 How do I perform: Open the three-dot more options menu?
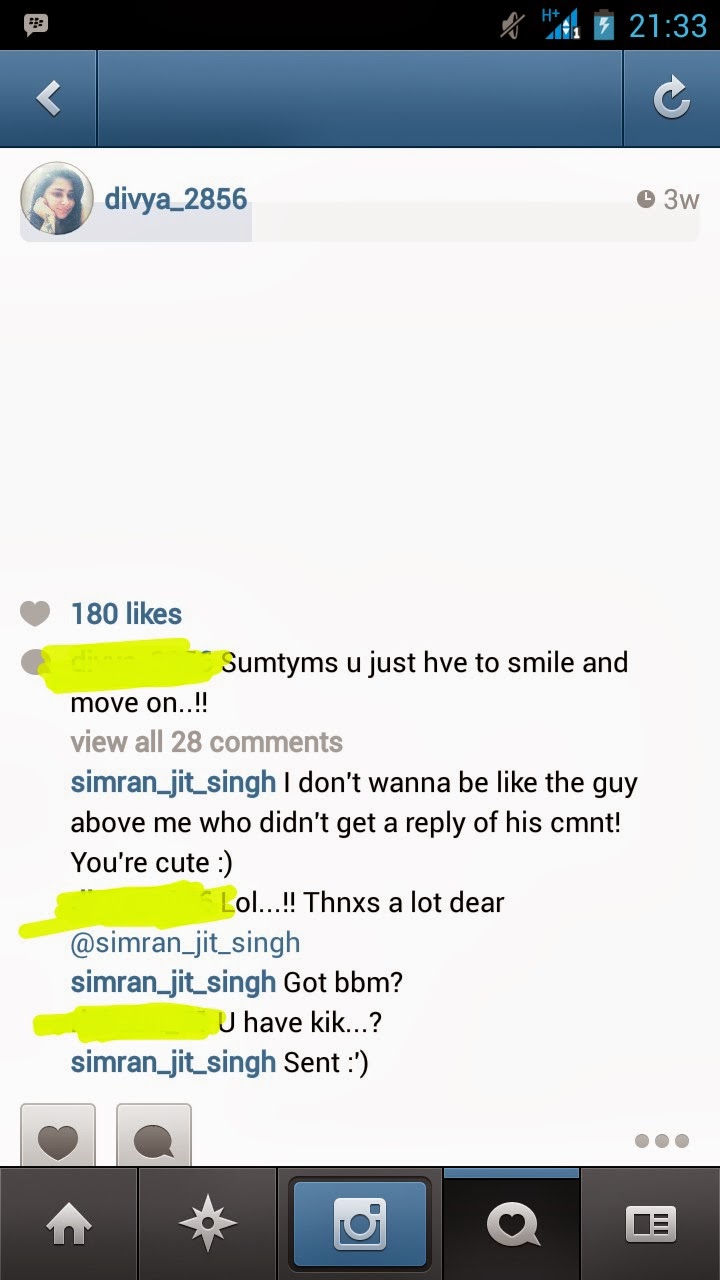(661, 1141)
